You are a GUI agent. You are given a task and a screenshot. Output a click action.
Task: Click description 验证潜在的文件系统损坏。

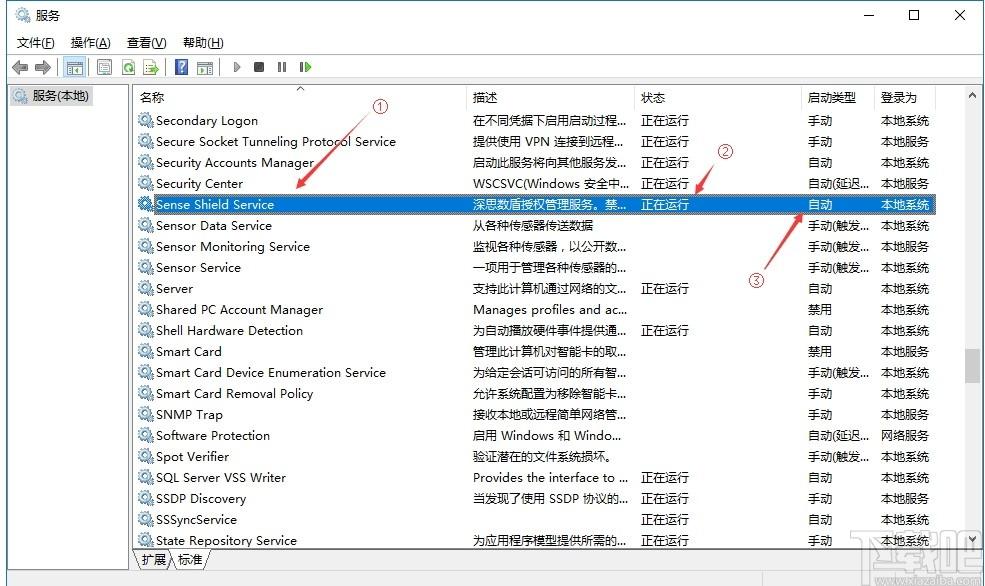[542, 456]
